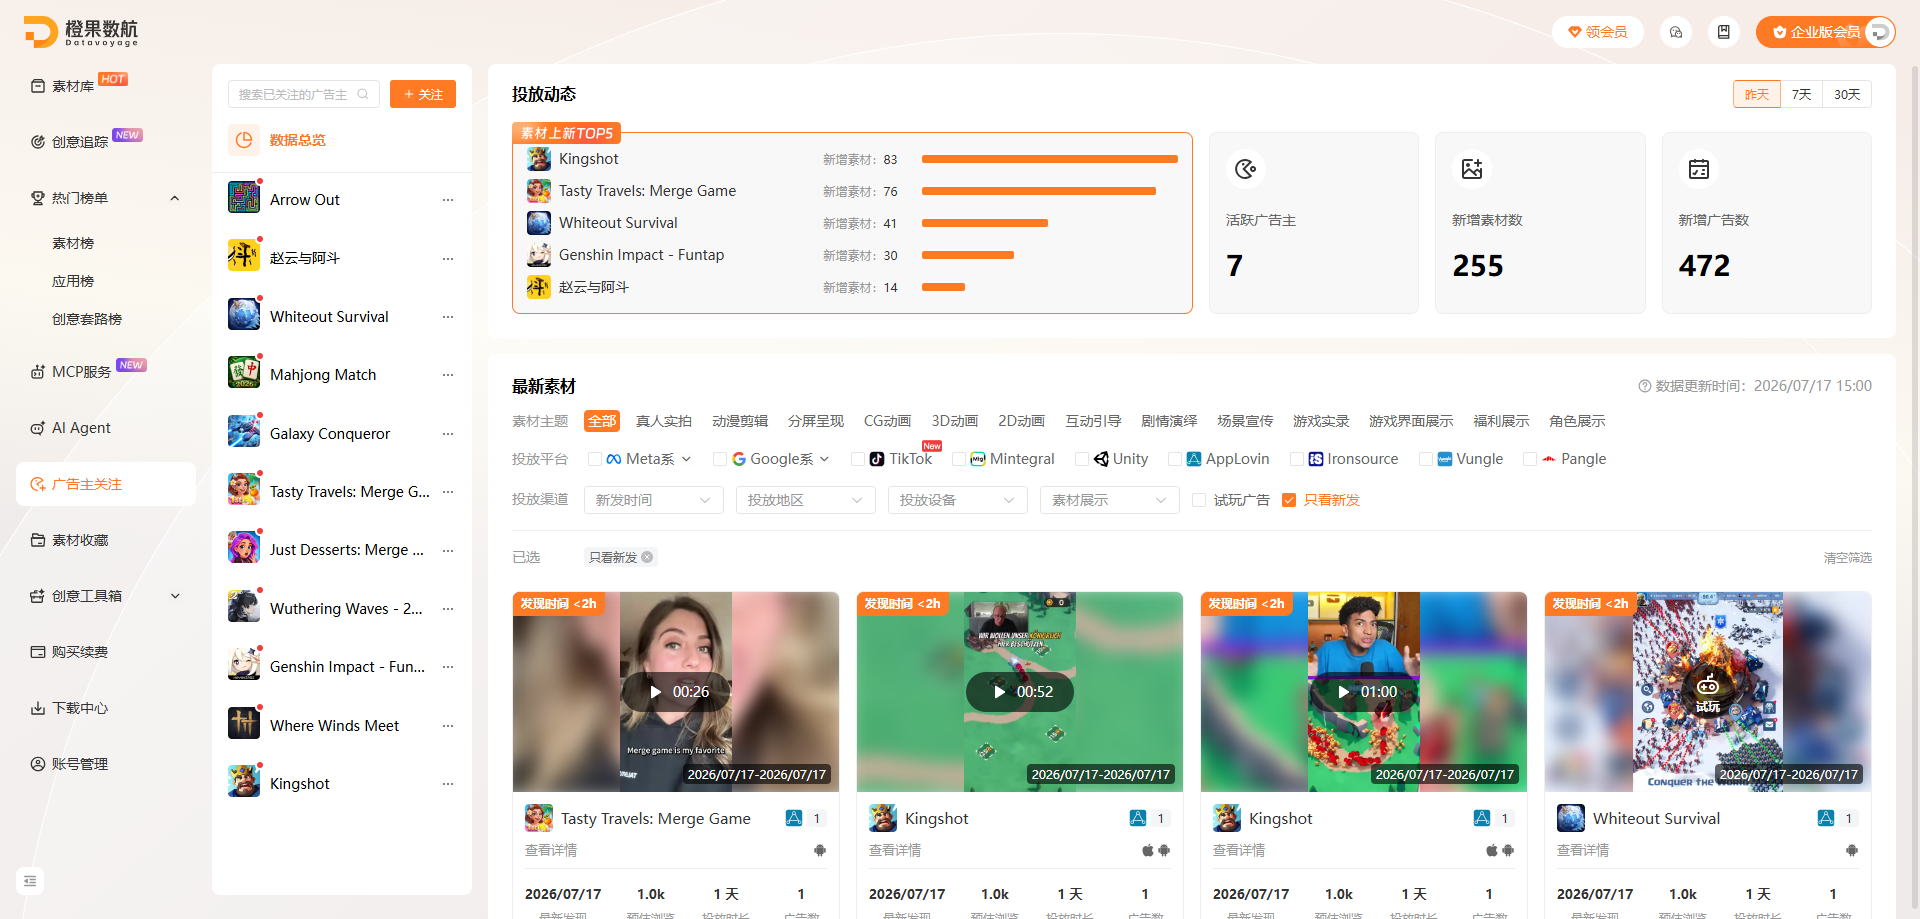The height and width of the screenshot is (919, 1920).
Task: Tick the Ironsource platform checkbox
Action: pos(1297,459)
